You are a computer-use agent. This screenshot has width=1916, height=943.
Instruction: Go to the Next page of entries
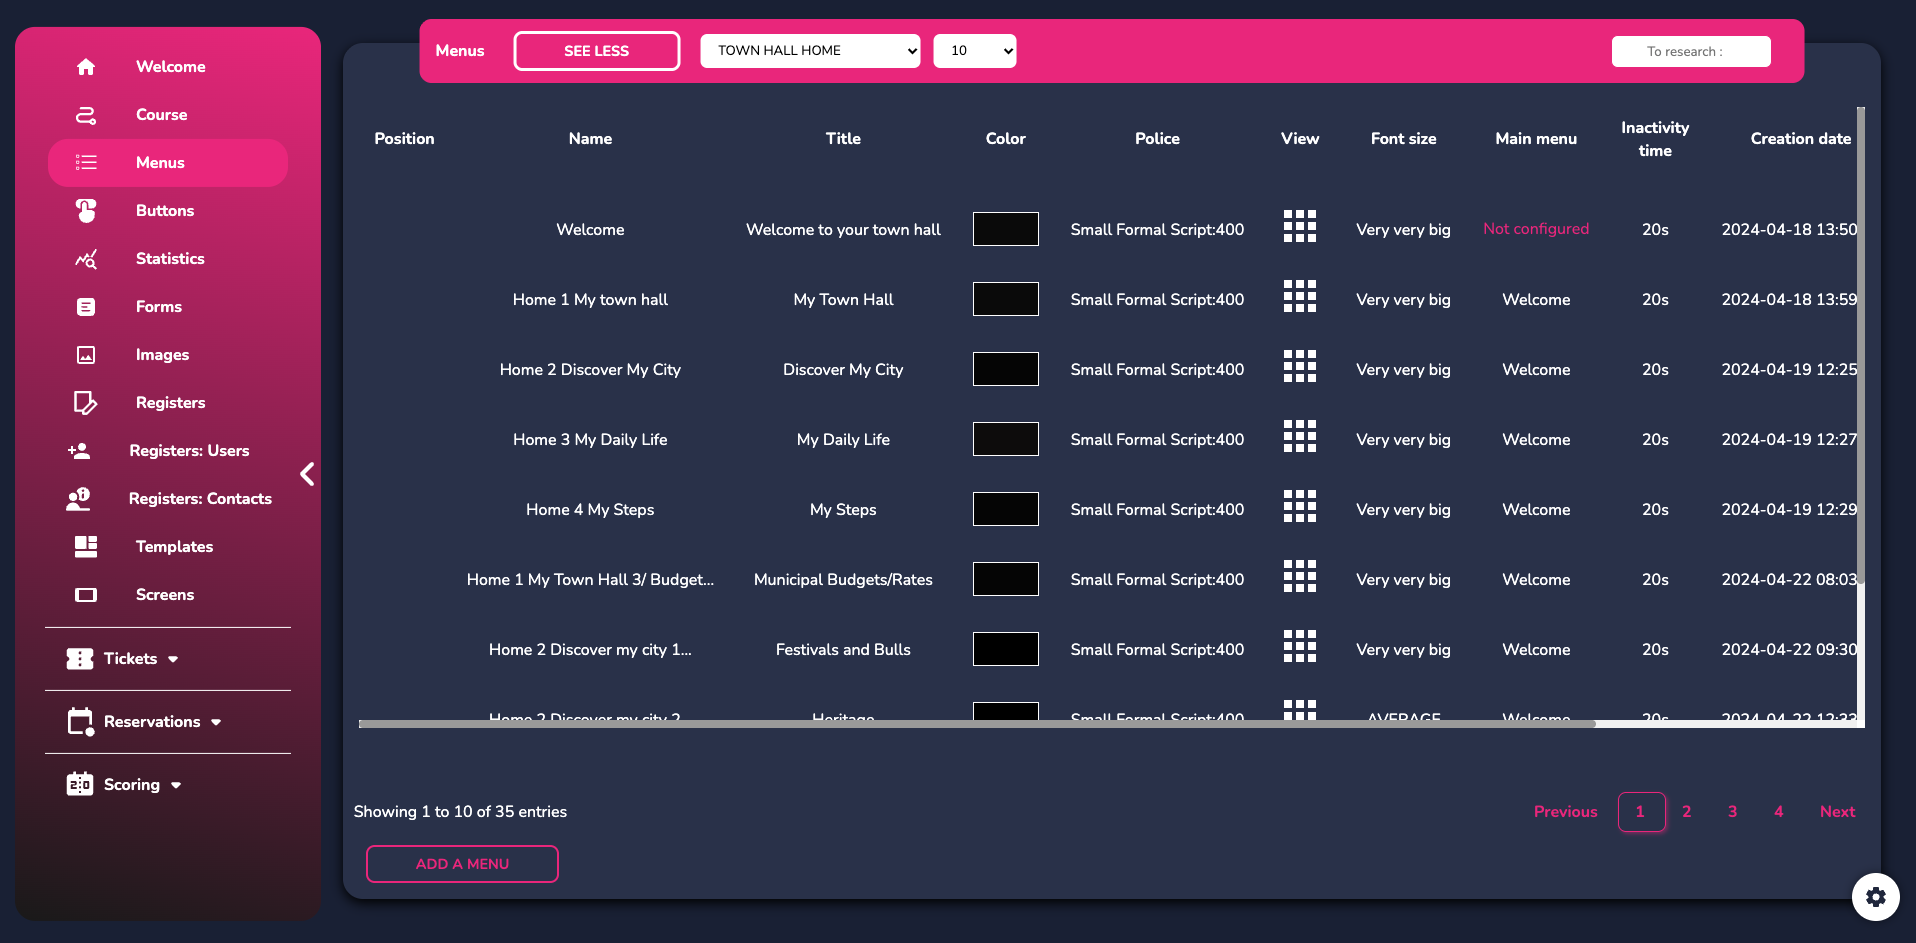pyautogui.click(x=1836, y=812)
